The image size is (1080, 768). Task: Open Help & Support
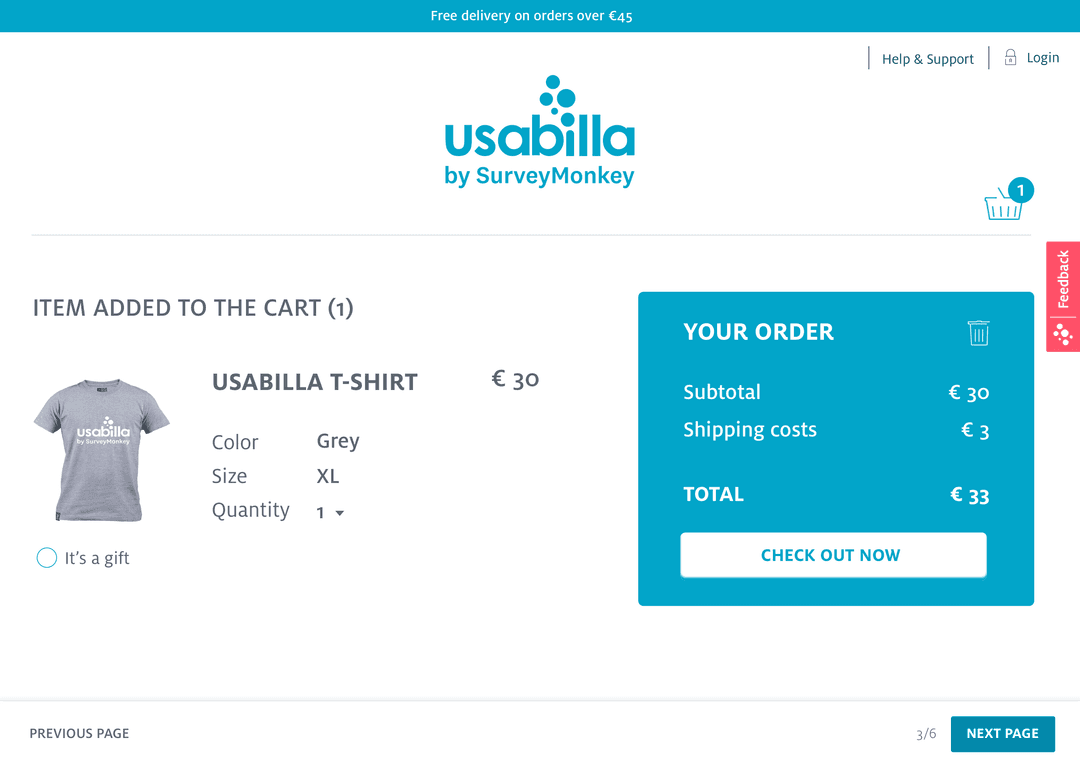coord(927,58)
